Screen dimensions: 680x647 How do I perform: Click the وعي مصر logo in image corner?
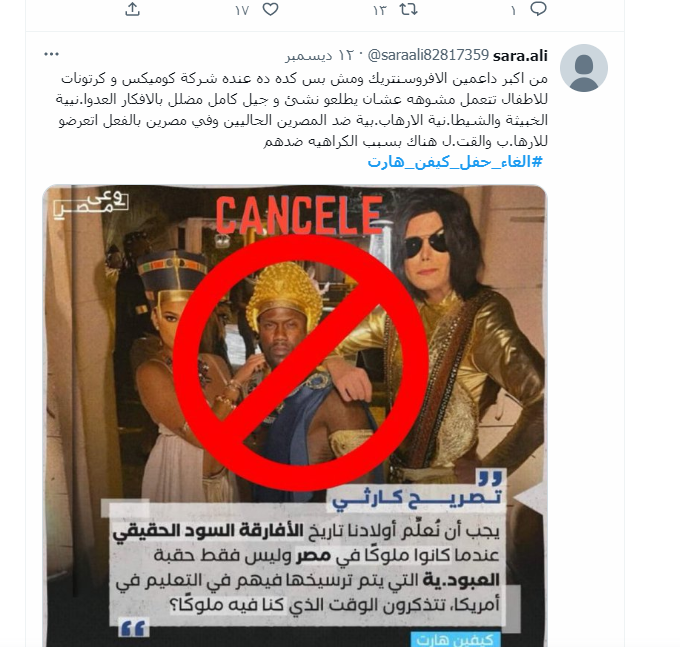pyautogui.click(x=91, y=205)
